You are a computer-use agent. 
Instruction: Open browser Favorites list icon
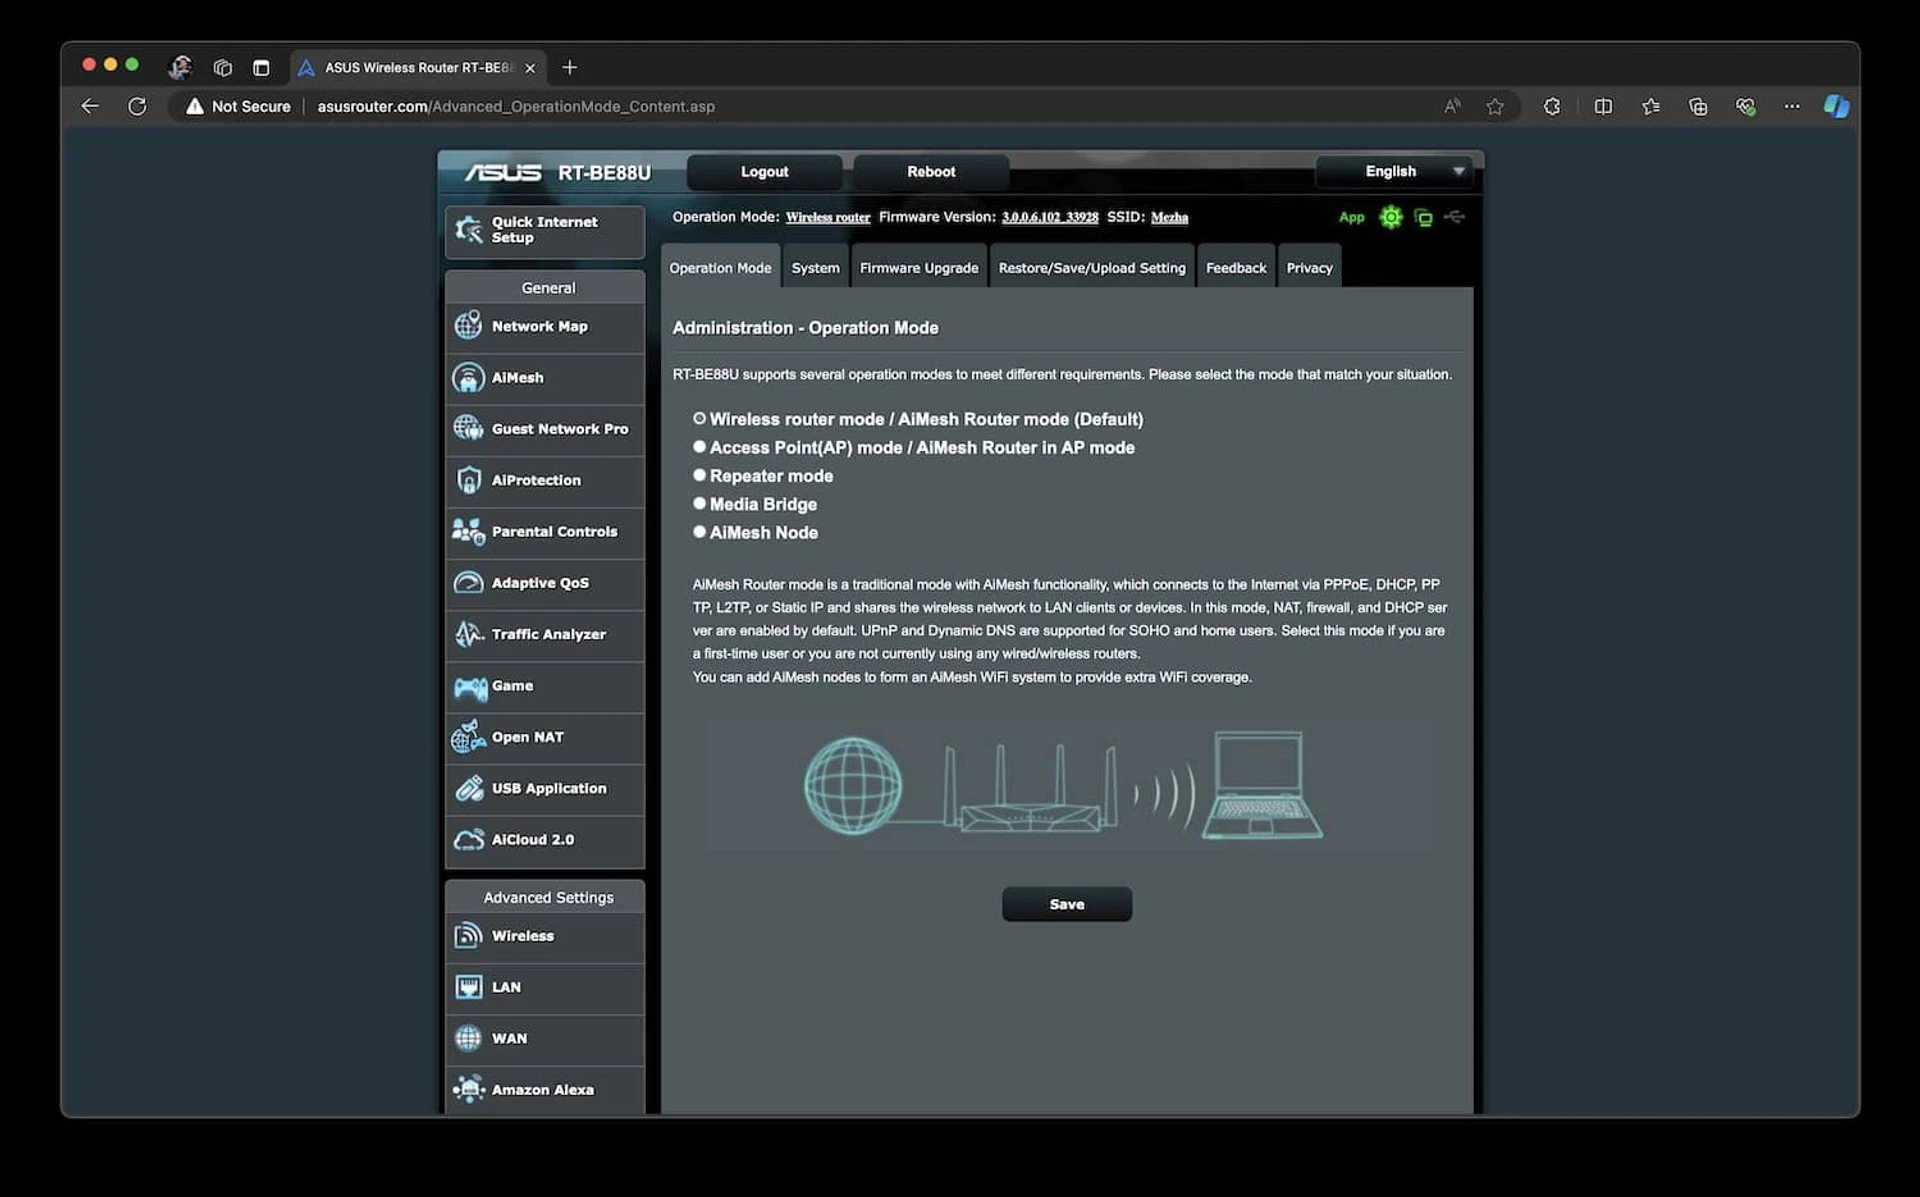tap(1650, 106)
